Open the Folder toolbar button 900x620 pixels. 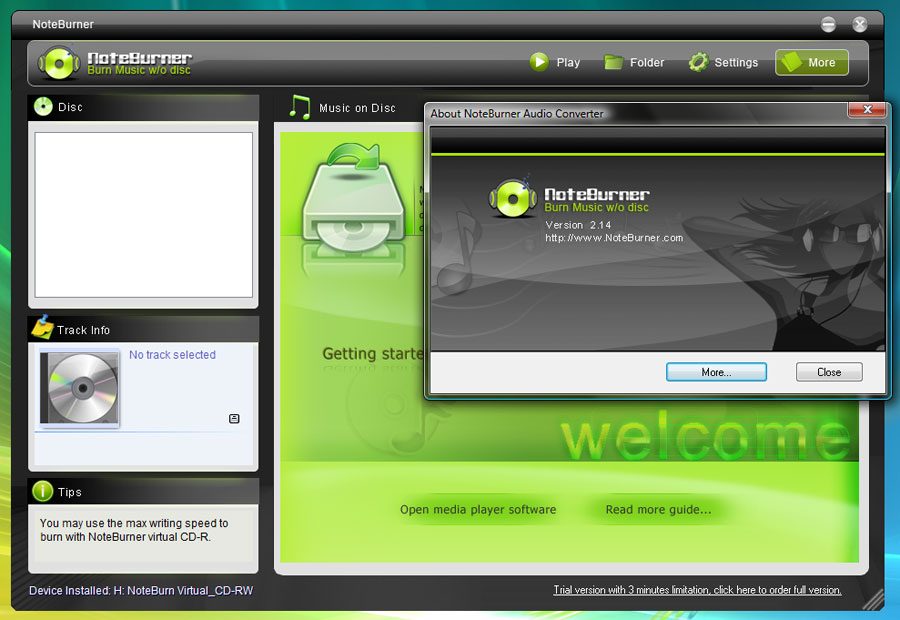click(x=634, y=62)
